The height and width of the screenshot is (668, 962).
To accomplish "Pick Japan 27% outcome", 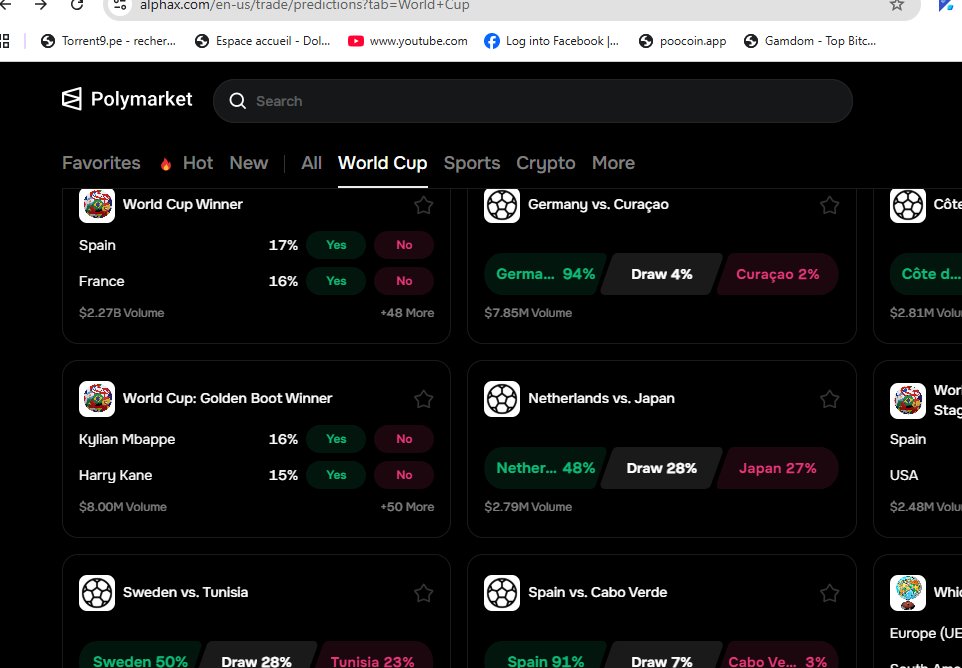I will [777, 468].
